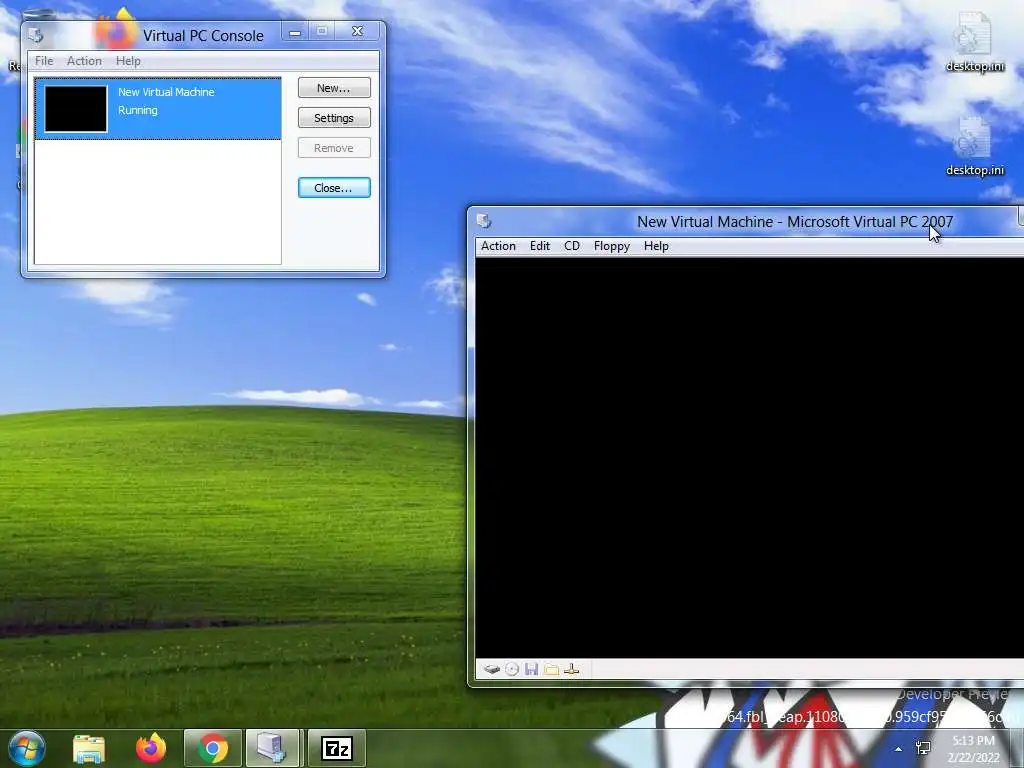Open the CD menu

[x=572, y=246]
